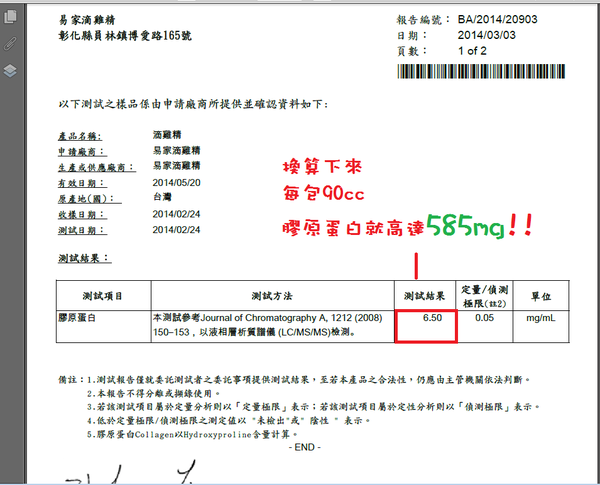Click the mg/mL unit cell
600x485 pixels.
[x=547, y=316]
